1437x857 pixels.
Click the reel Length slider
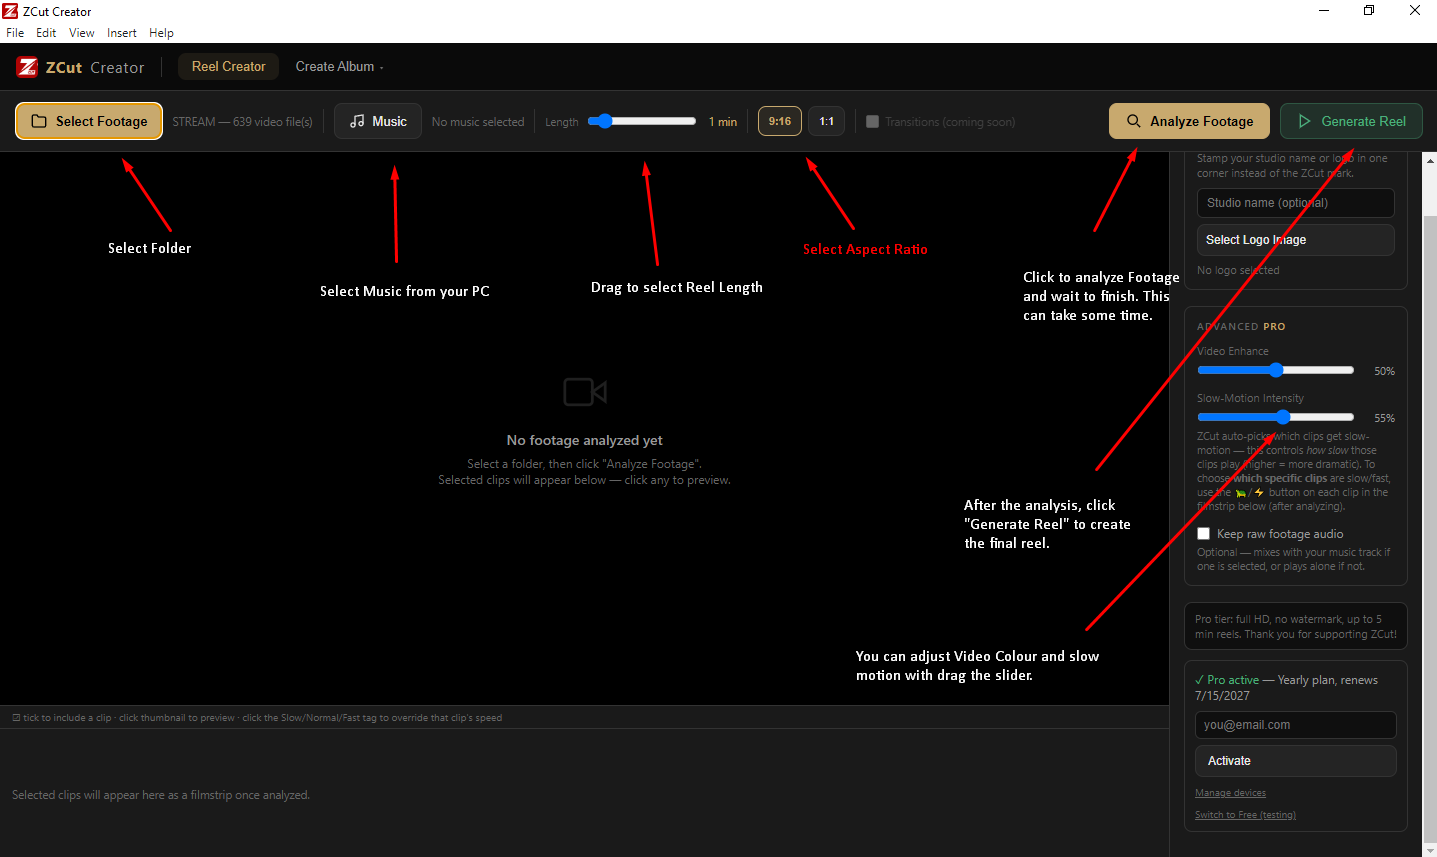tap(642, 121)
